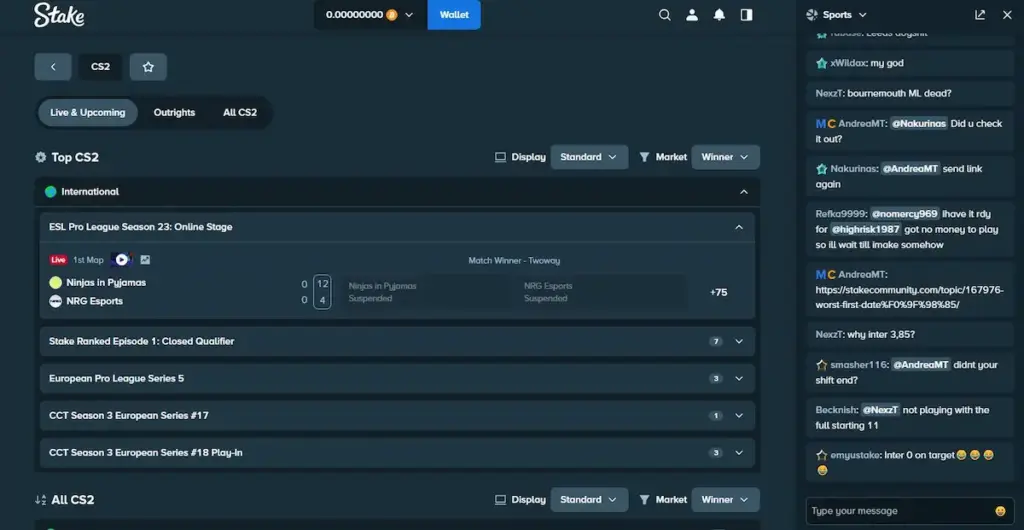1024x530 pixels.
Task: Click the @highrisk1987 mention
Action: [x=865, y=230]
